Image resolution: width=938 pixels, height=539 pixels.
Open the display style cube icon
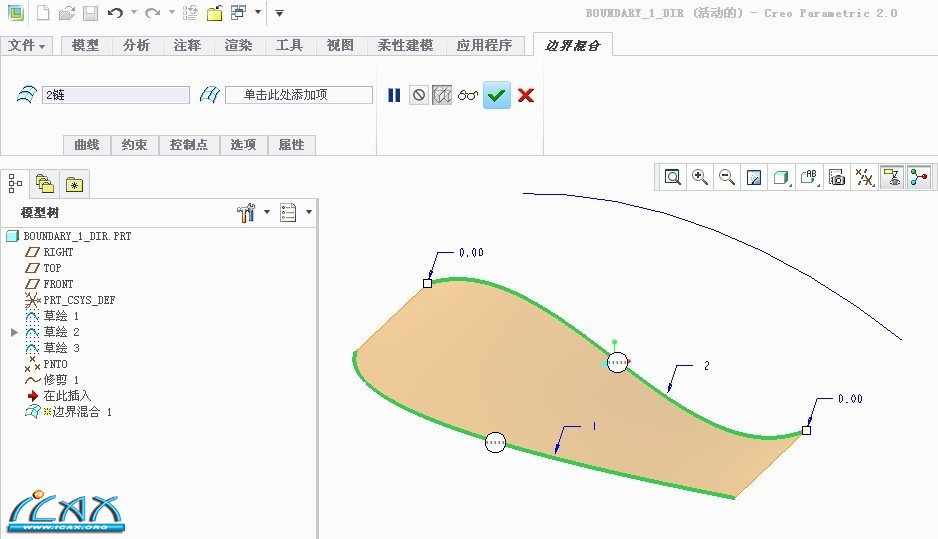[x=781, y=178]
